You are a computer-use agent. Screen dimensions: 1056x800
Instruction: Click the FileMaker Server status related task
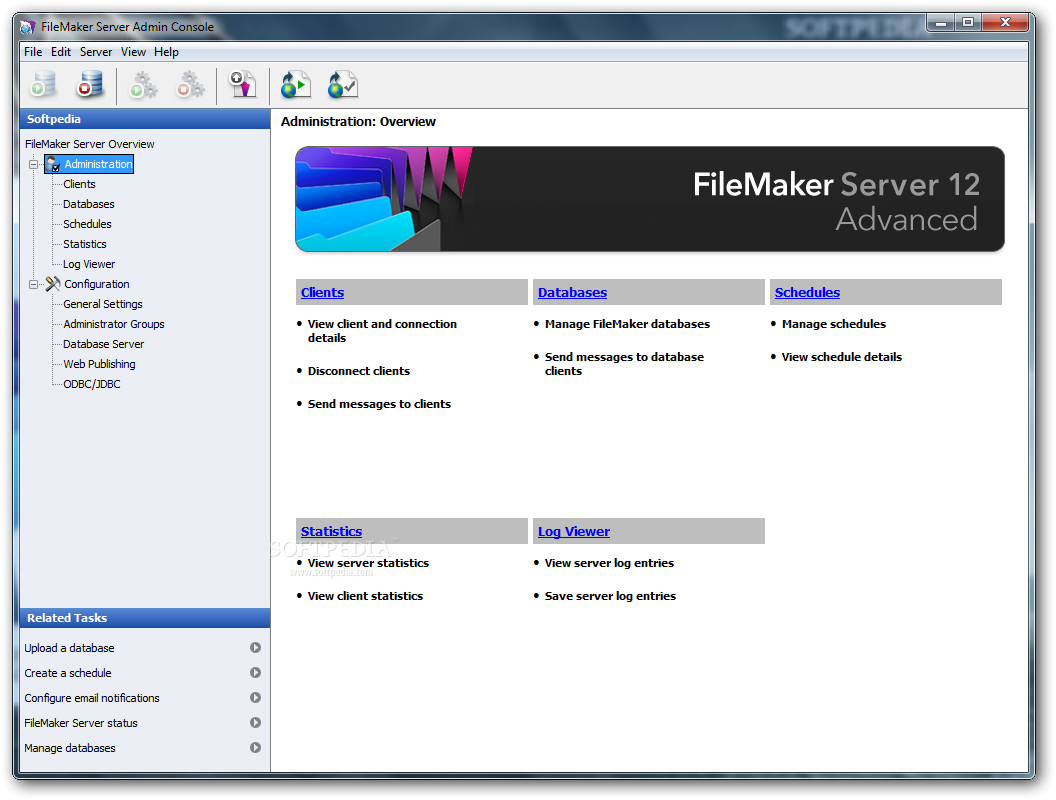pos(81,723)
